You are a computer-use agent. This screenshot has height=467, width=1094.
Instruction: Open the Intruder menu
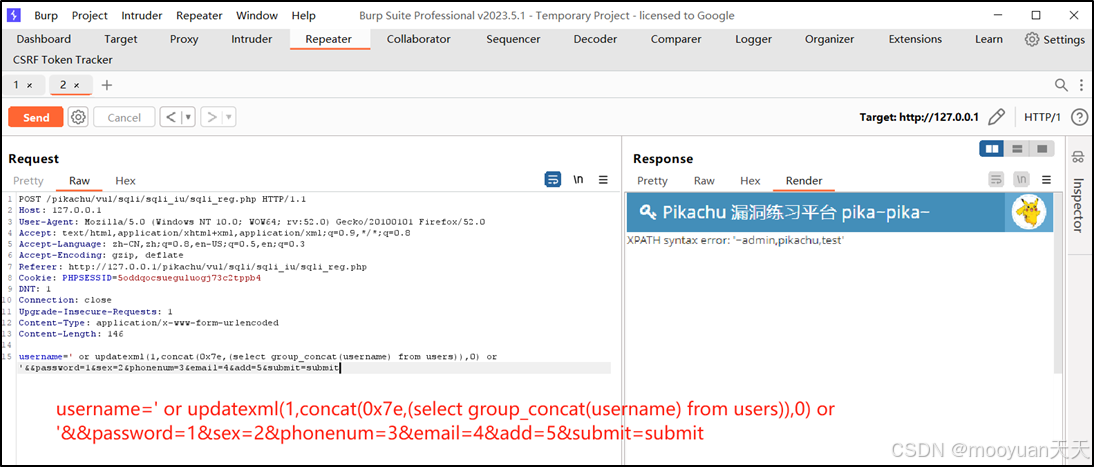tap(142, 15)
